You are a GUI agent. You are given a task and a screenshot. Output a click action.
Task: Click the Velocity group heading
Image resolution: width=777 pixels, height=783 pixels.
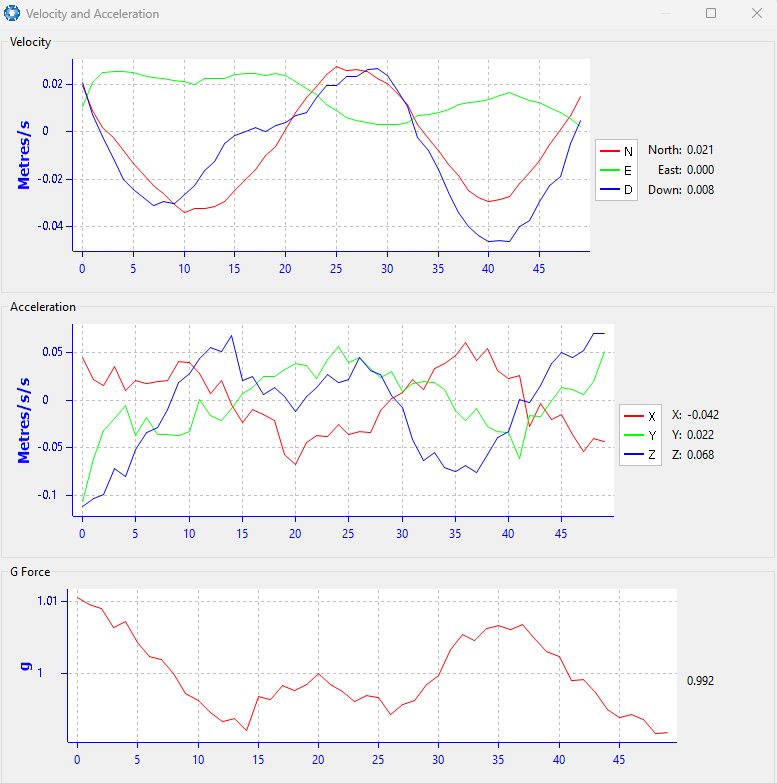(30, 42)
